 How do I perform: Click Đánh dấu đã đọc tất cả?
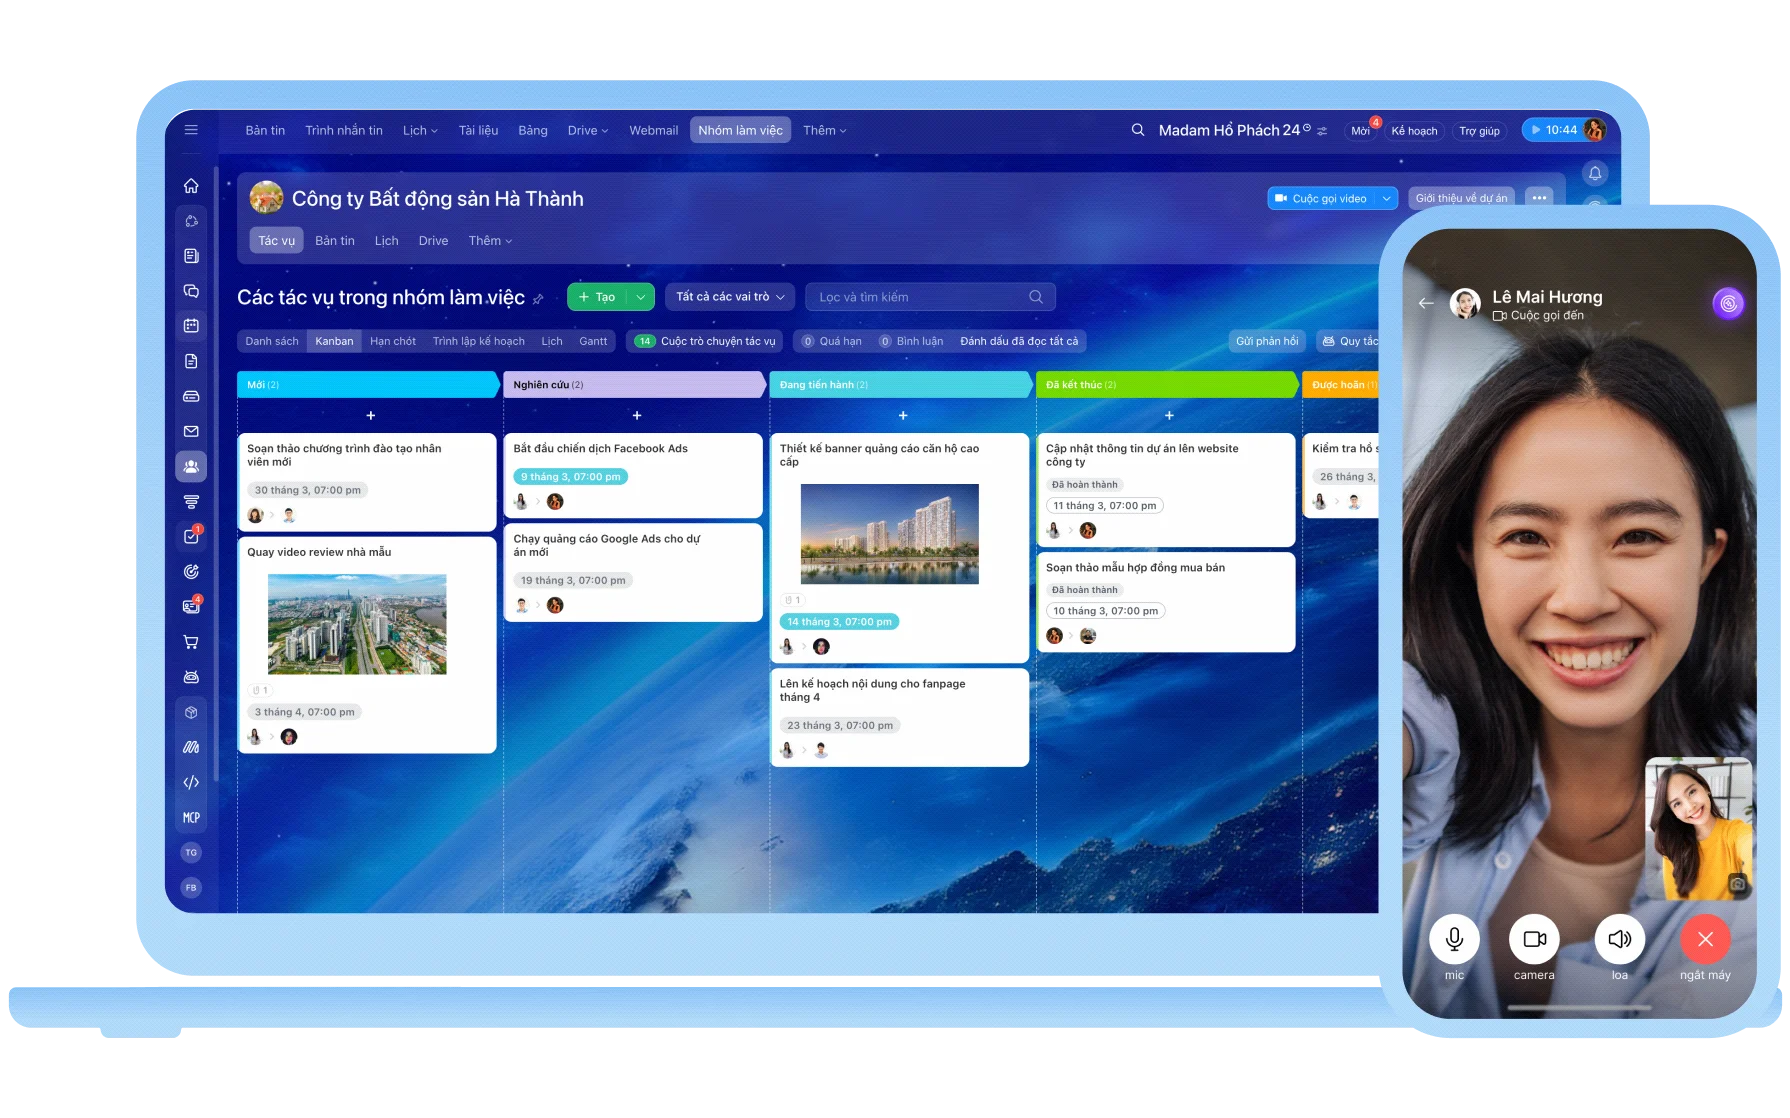click(1019, 341)
